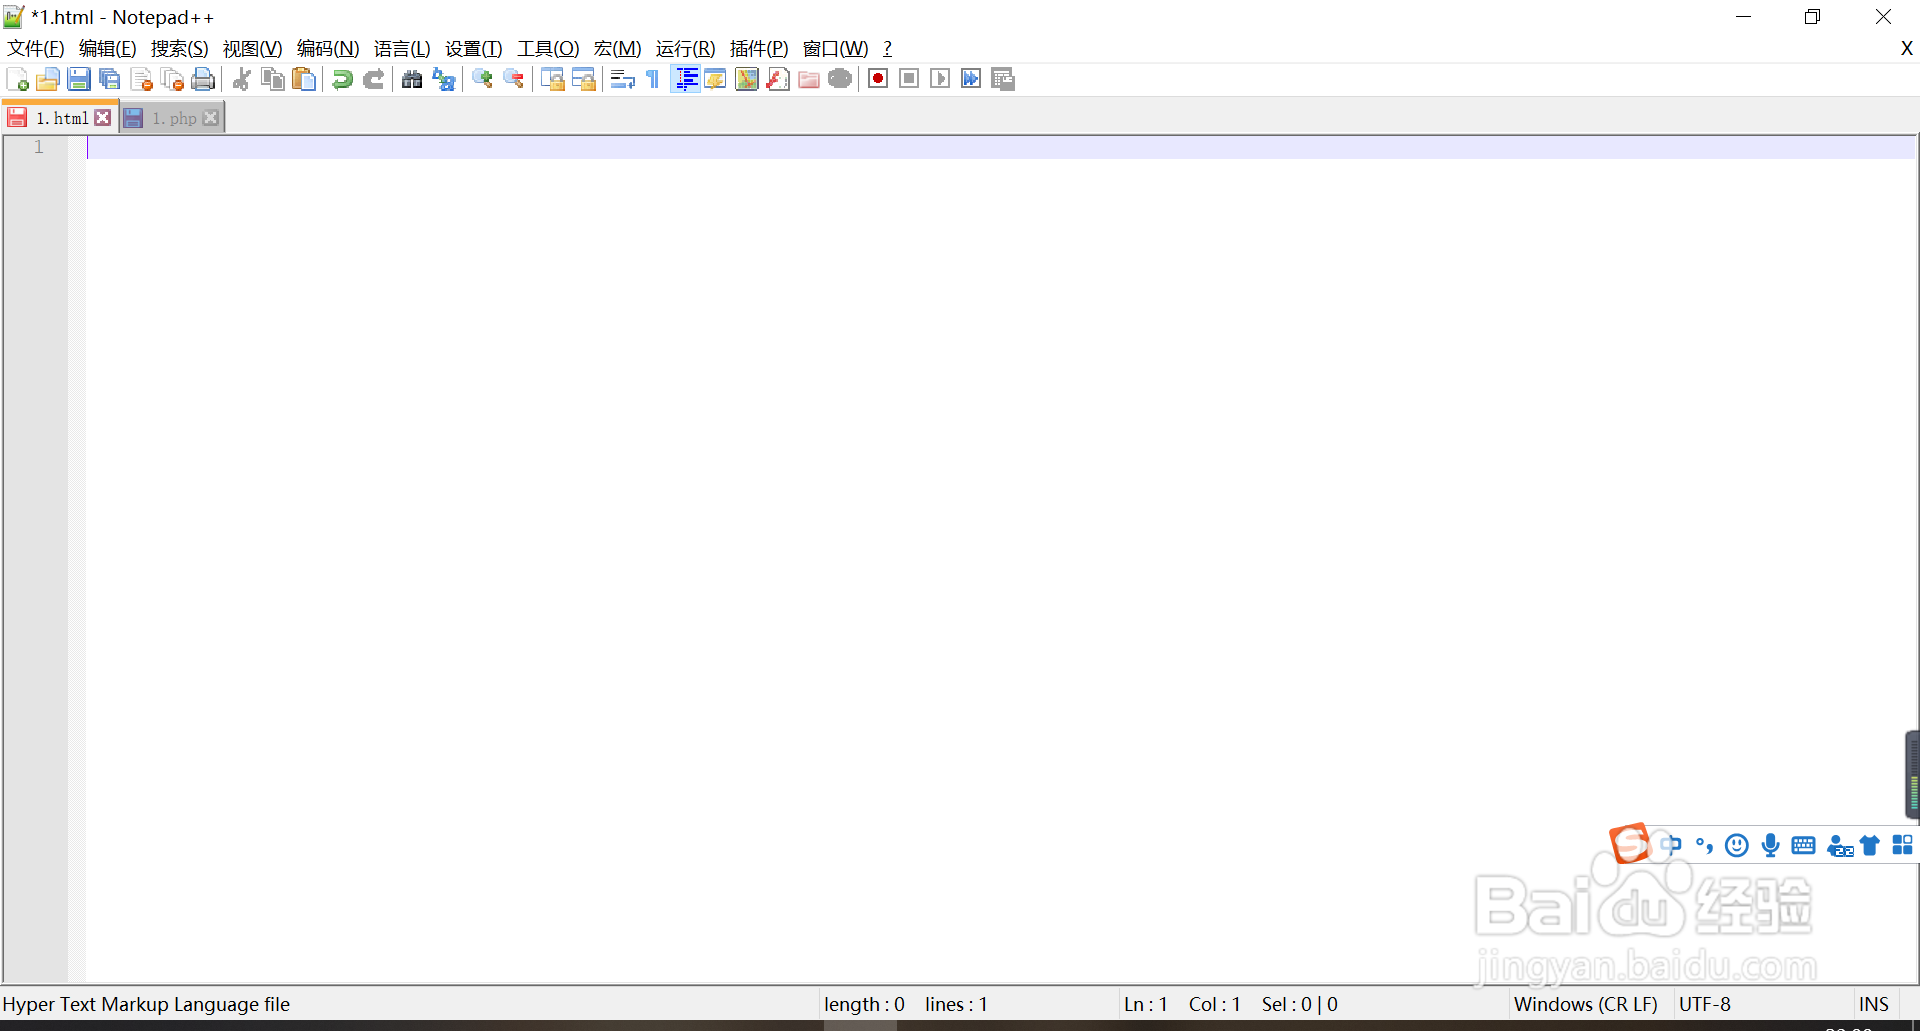
Task: Open the 设置(T) menu
Action: click(473, 49)
